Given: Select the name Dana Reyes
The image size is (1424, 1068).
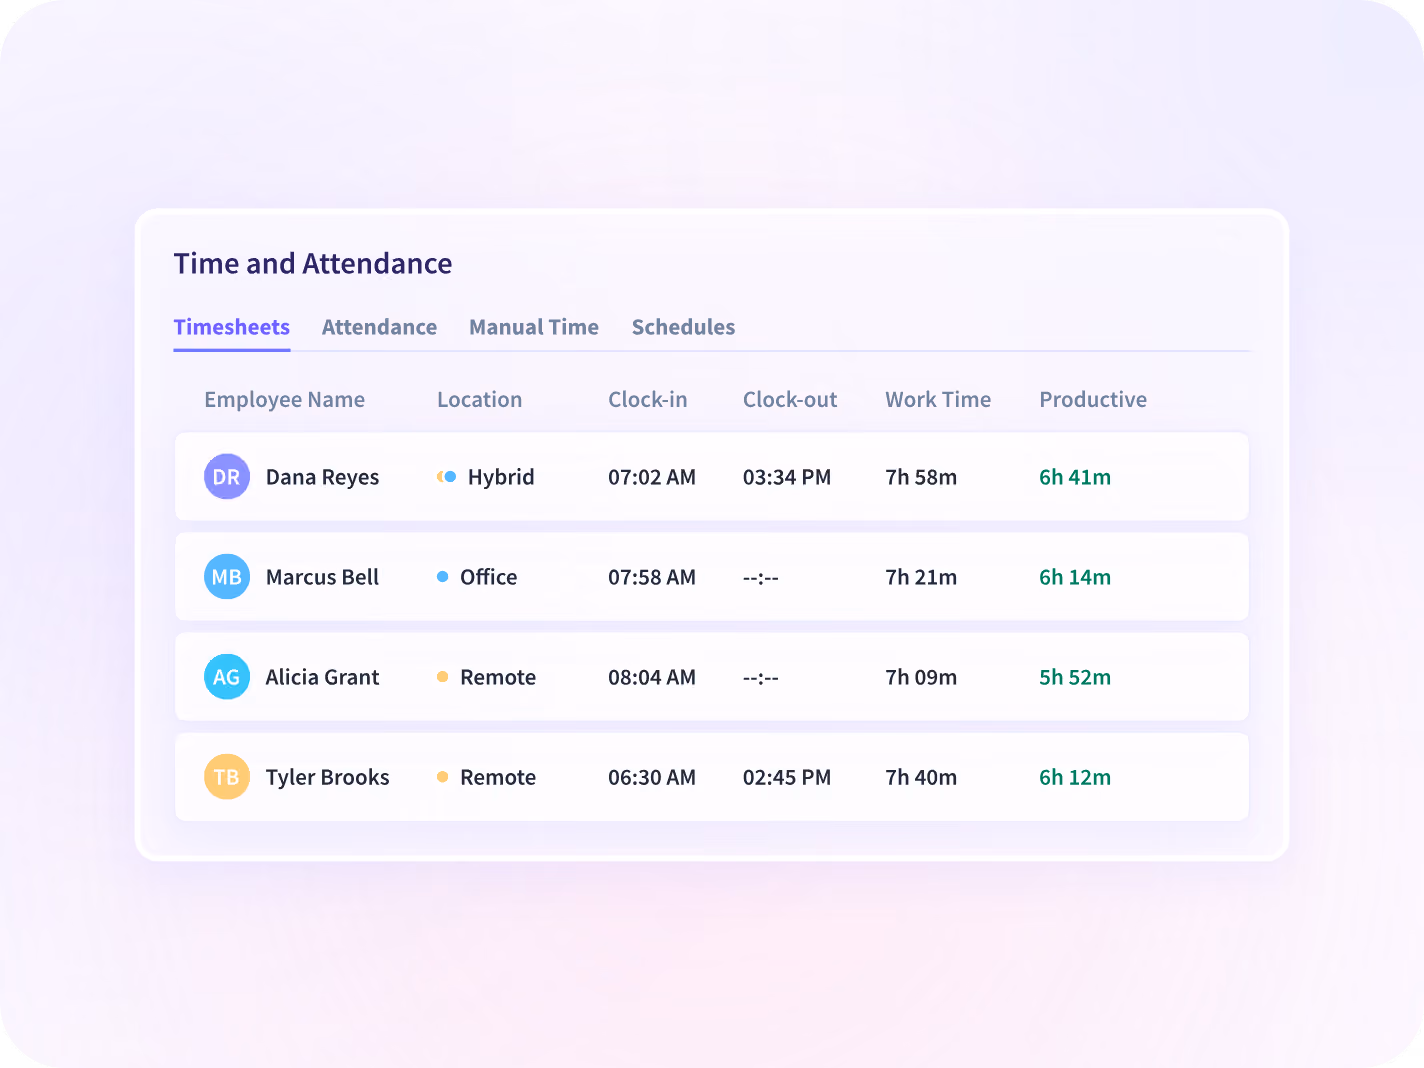Looking at the screenshot, I should coord(322,478).
